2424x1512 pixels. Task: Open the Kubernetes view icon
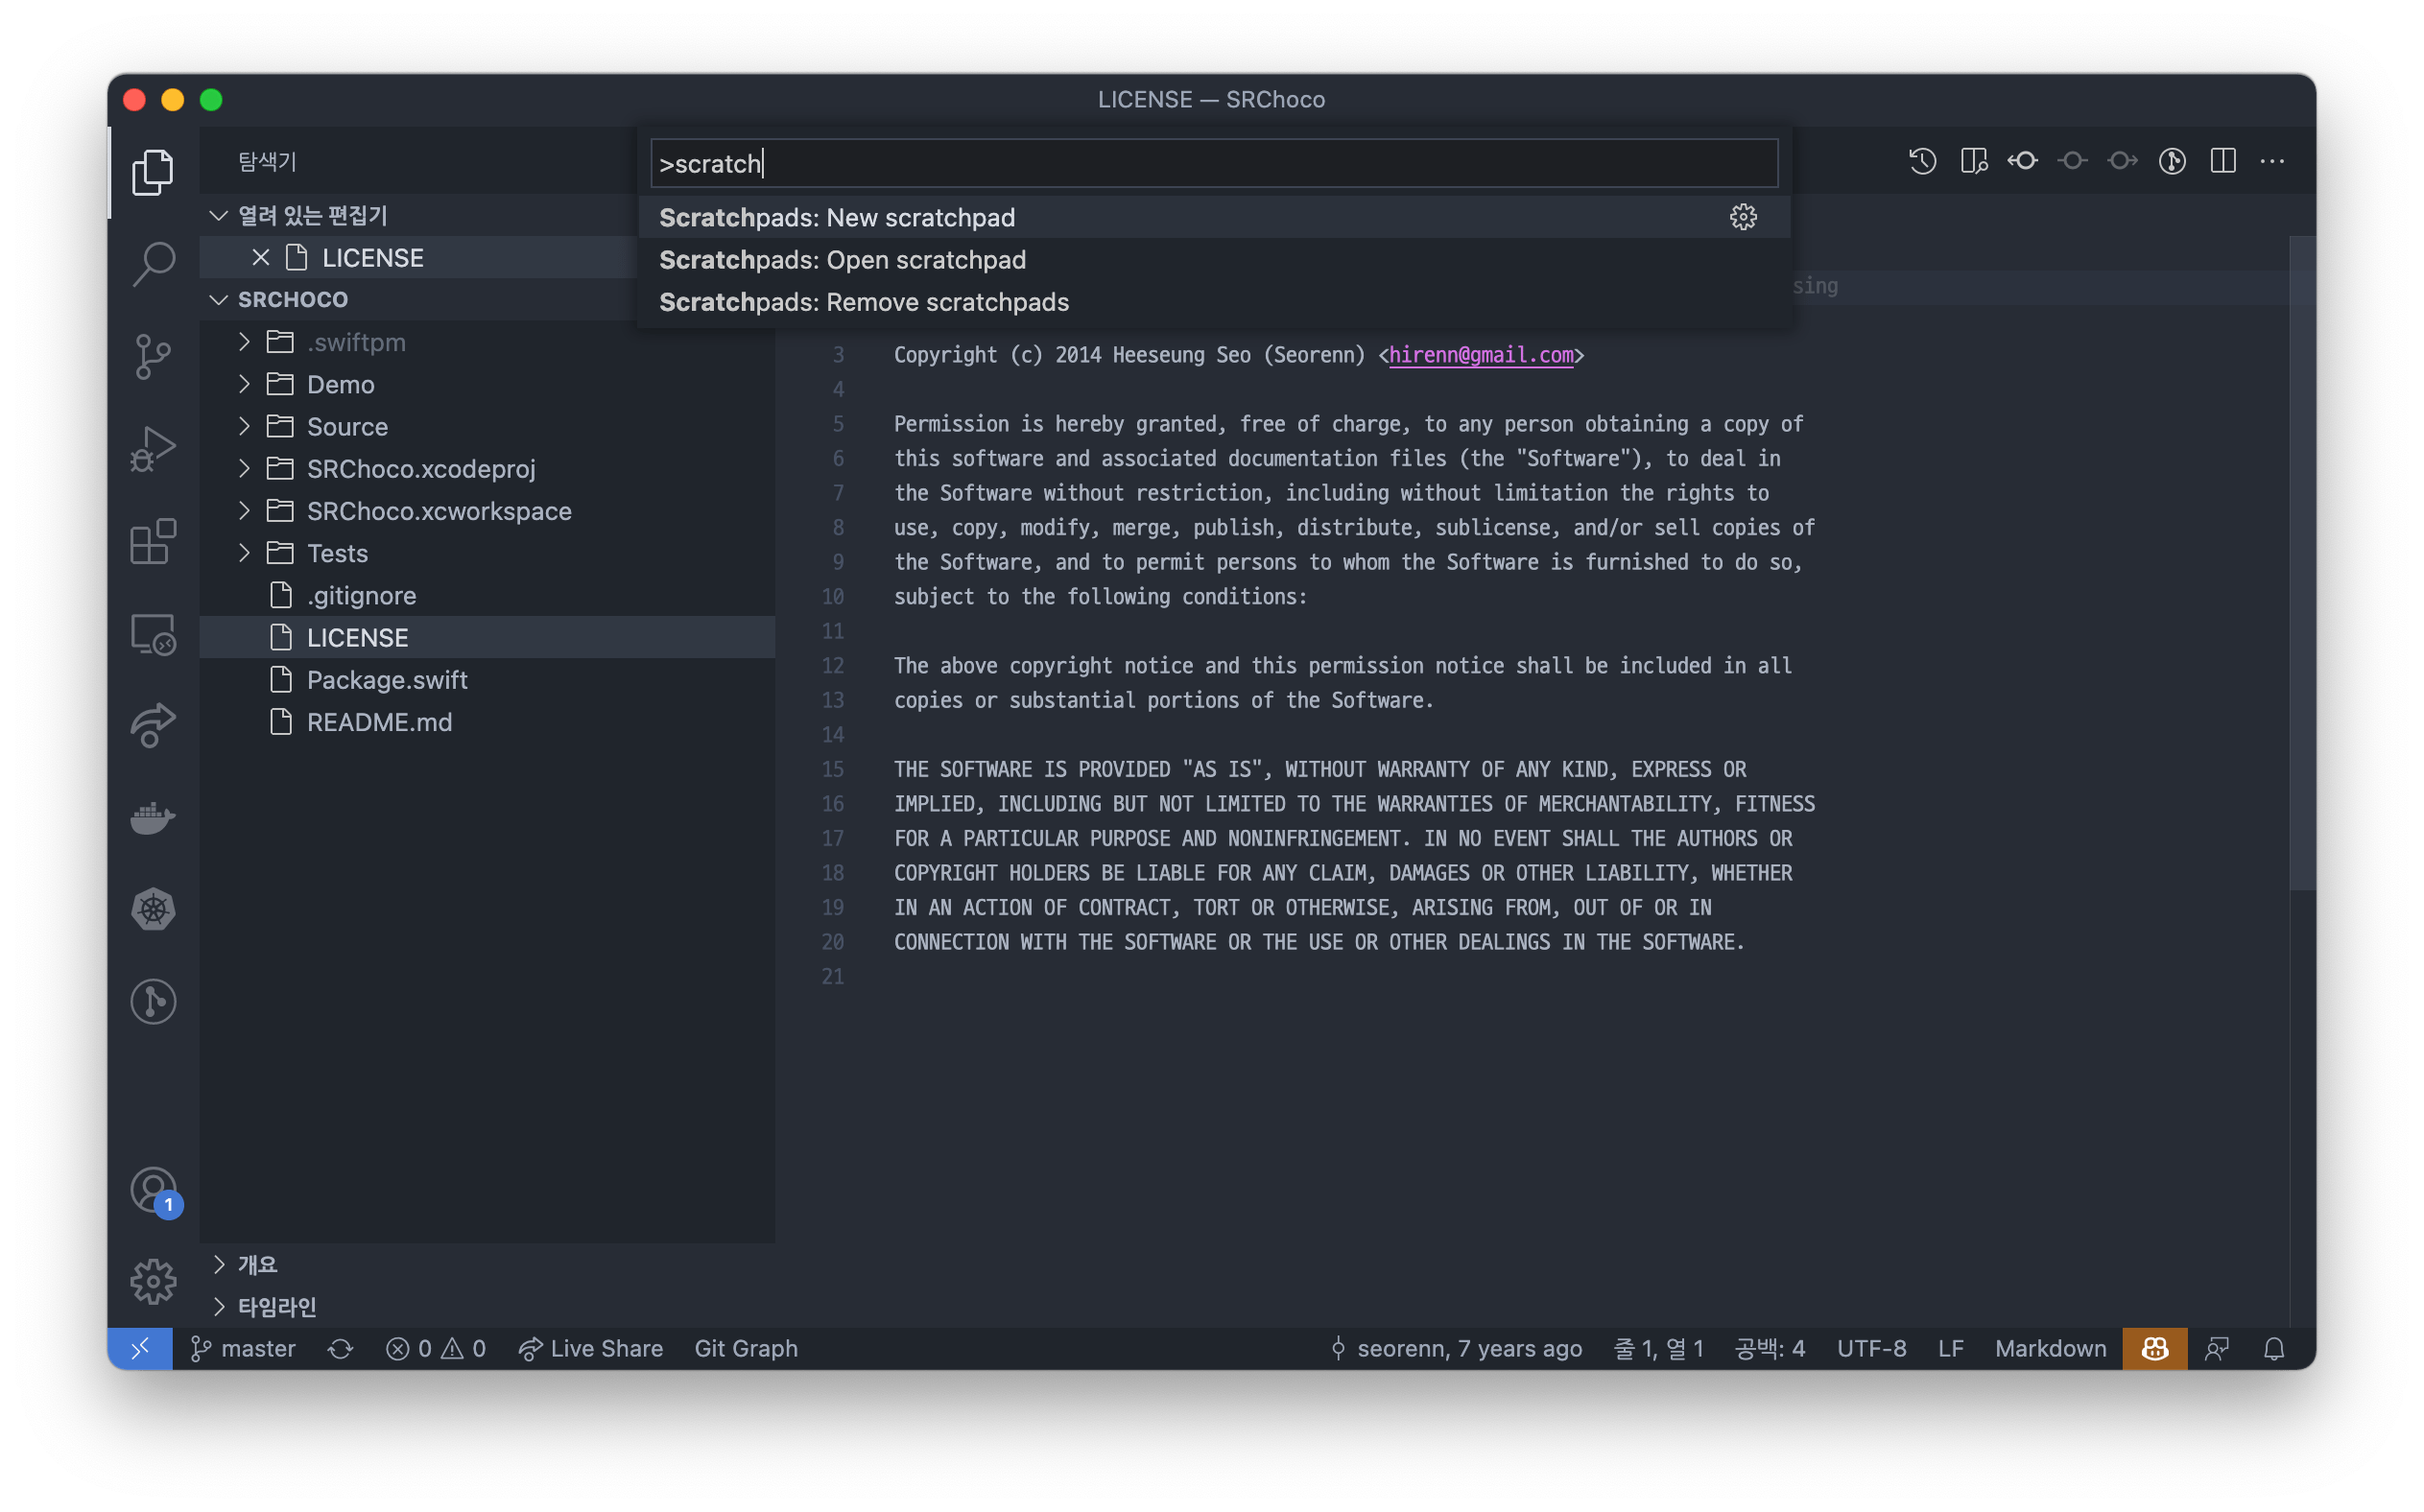tap(153, 909)
